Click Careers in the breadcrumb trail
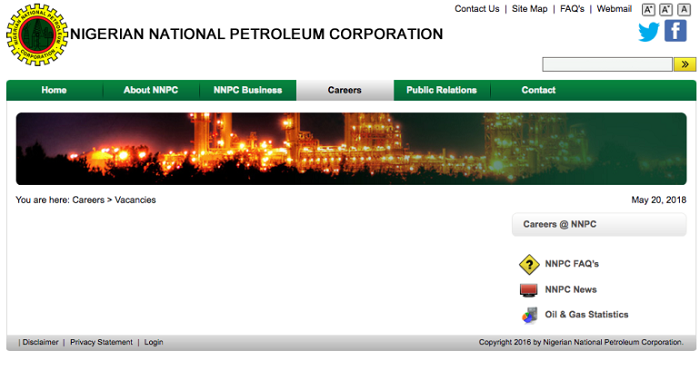Viewport: 700px width, 390px height. 88,200
